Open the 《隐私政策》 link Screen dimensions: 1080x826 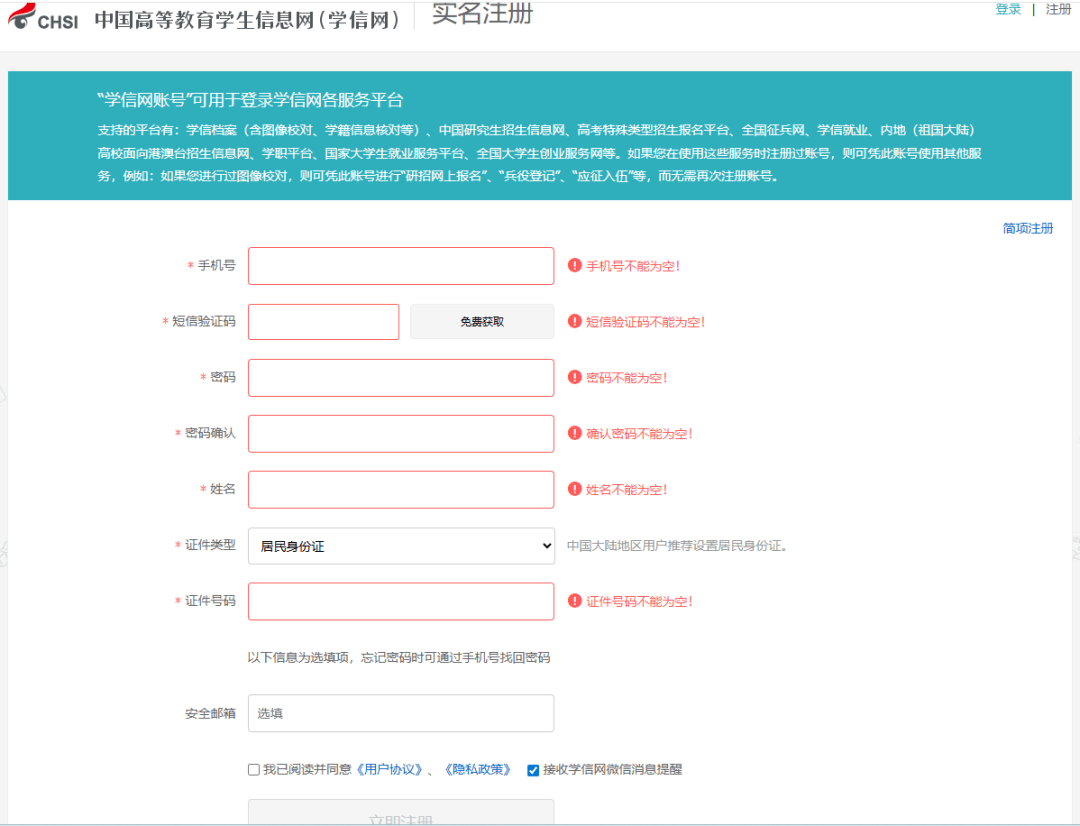coord(477,770)
